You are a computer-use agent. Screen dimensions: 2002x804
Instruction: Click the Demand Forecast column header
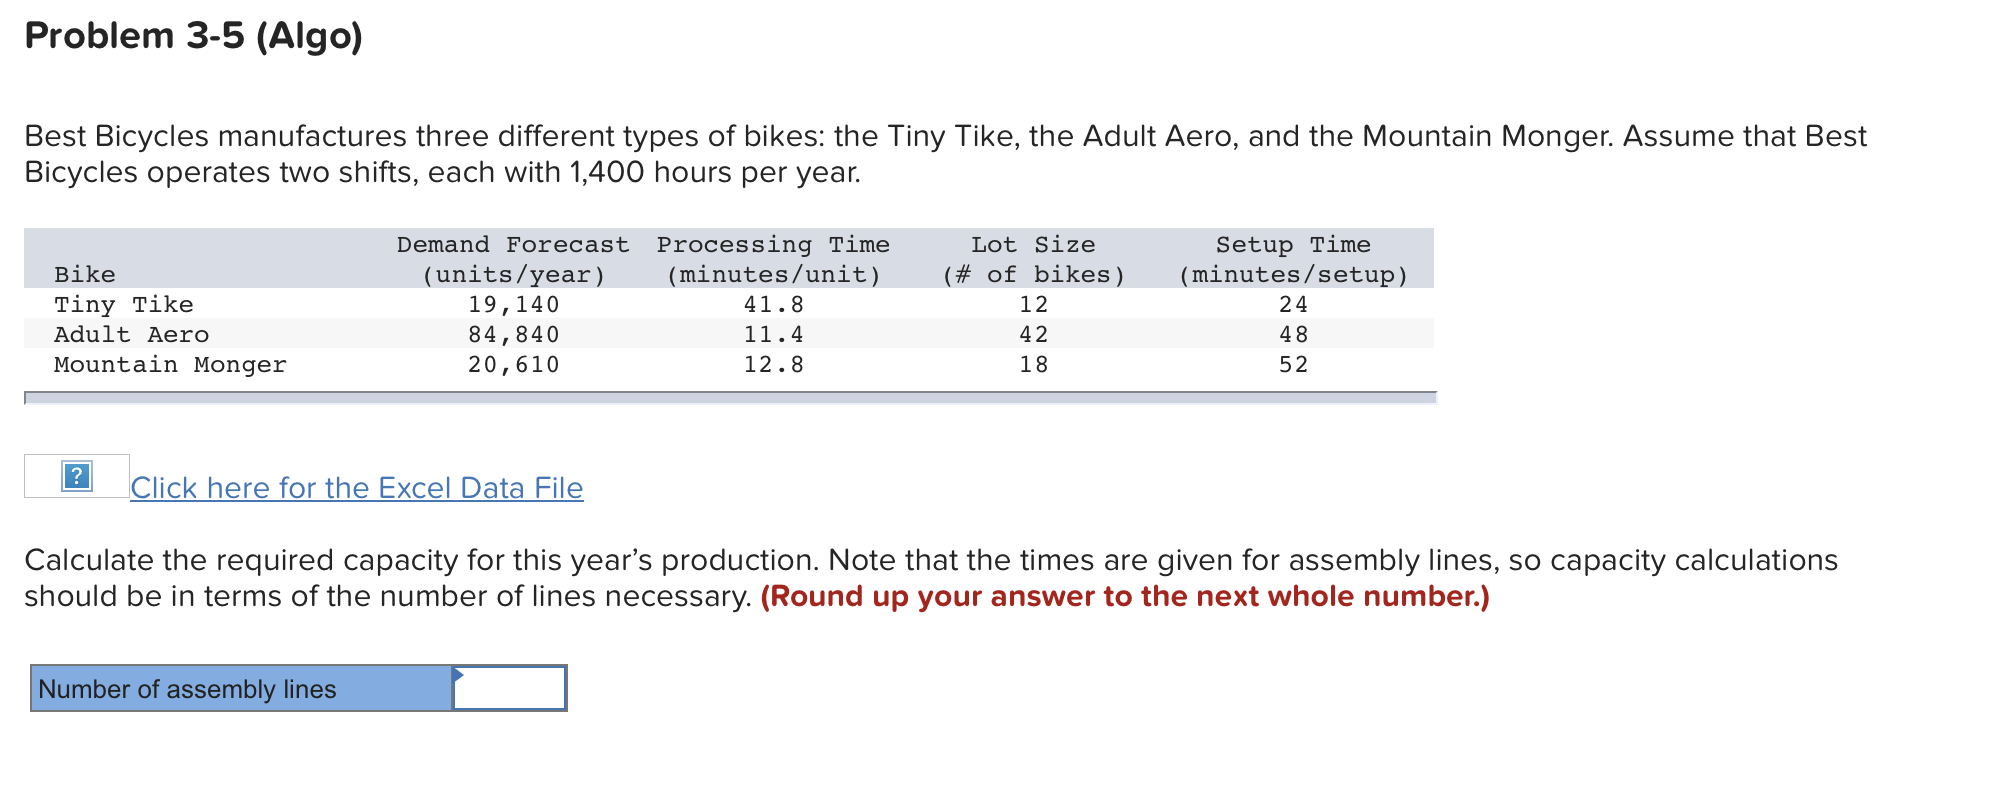click(512, 258)
